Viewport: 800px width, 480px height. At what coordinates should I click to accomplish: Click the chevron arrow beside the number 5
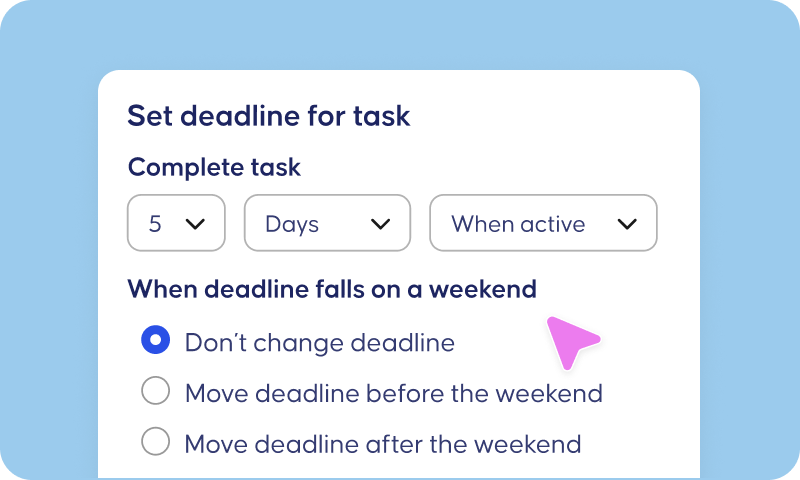[x=195, y=223]
